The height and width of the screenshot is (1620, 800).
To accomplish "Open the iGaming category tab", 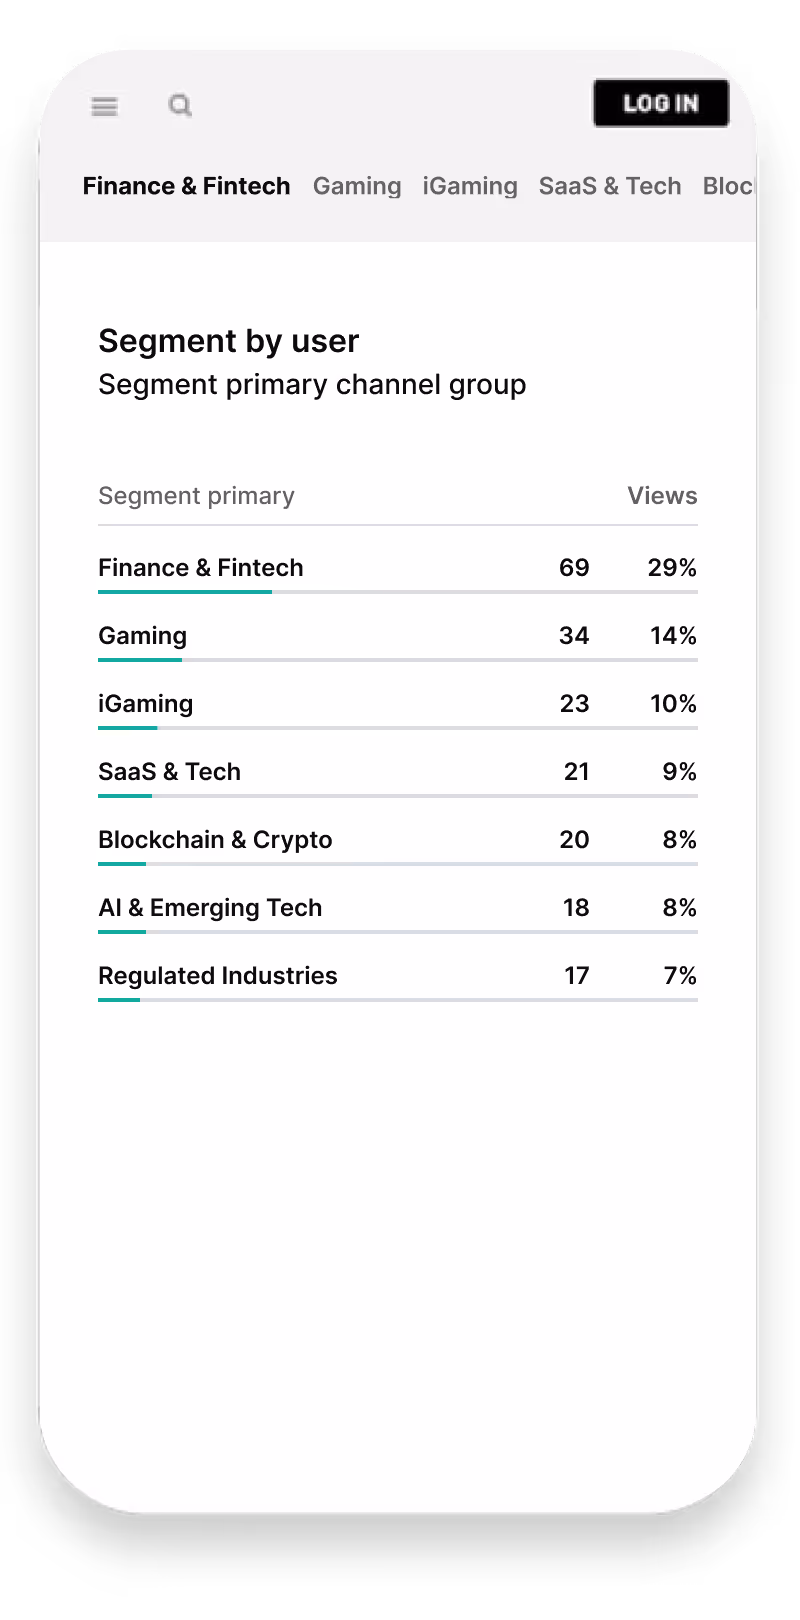I will pyautogui.click(x=470, y=186).
